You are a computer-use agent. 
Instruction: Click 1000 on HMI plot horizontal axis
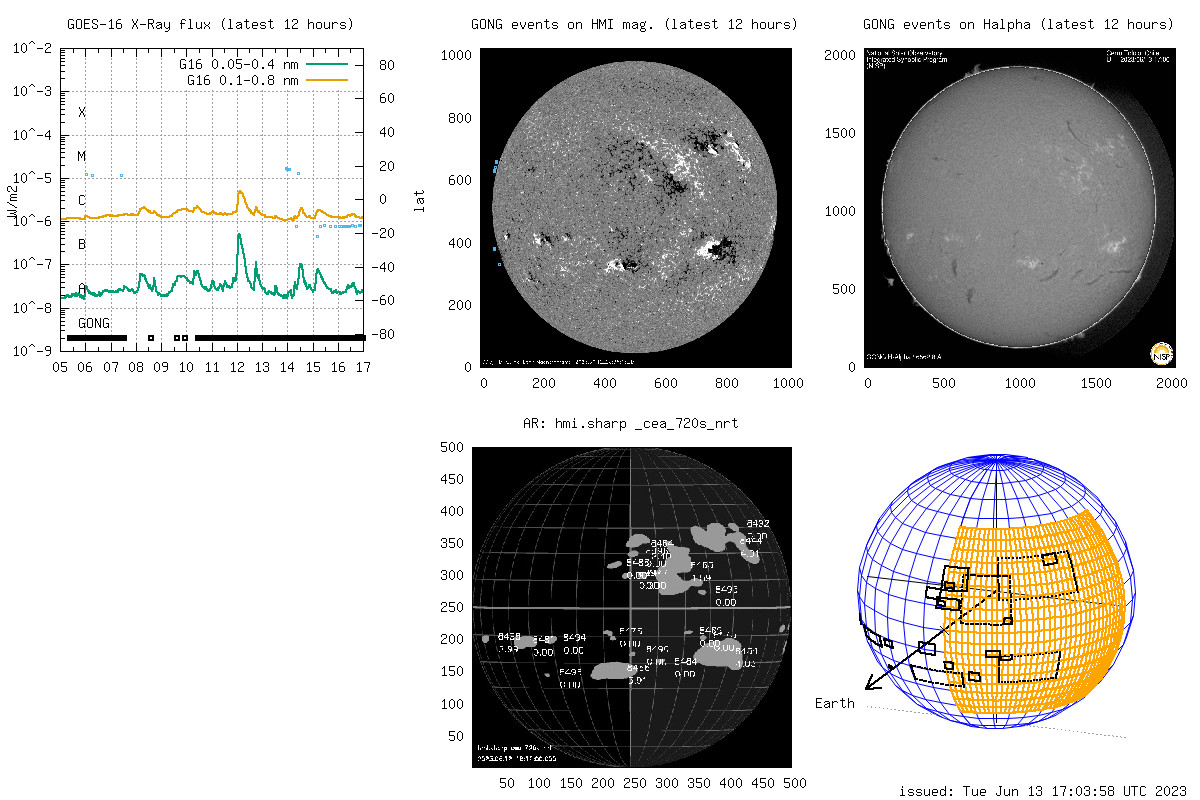point(789,383)
